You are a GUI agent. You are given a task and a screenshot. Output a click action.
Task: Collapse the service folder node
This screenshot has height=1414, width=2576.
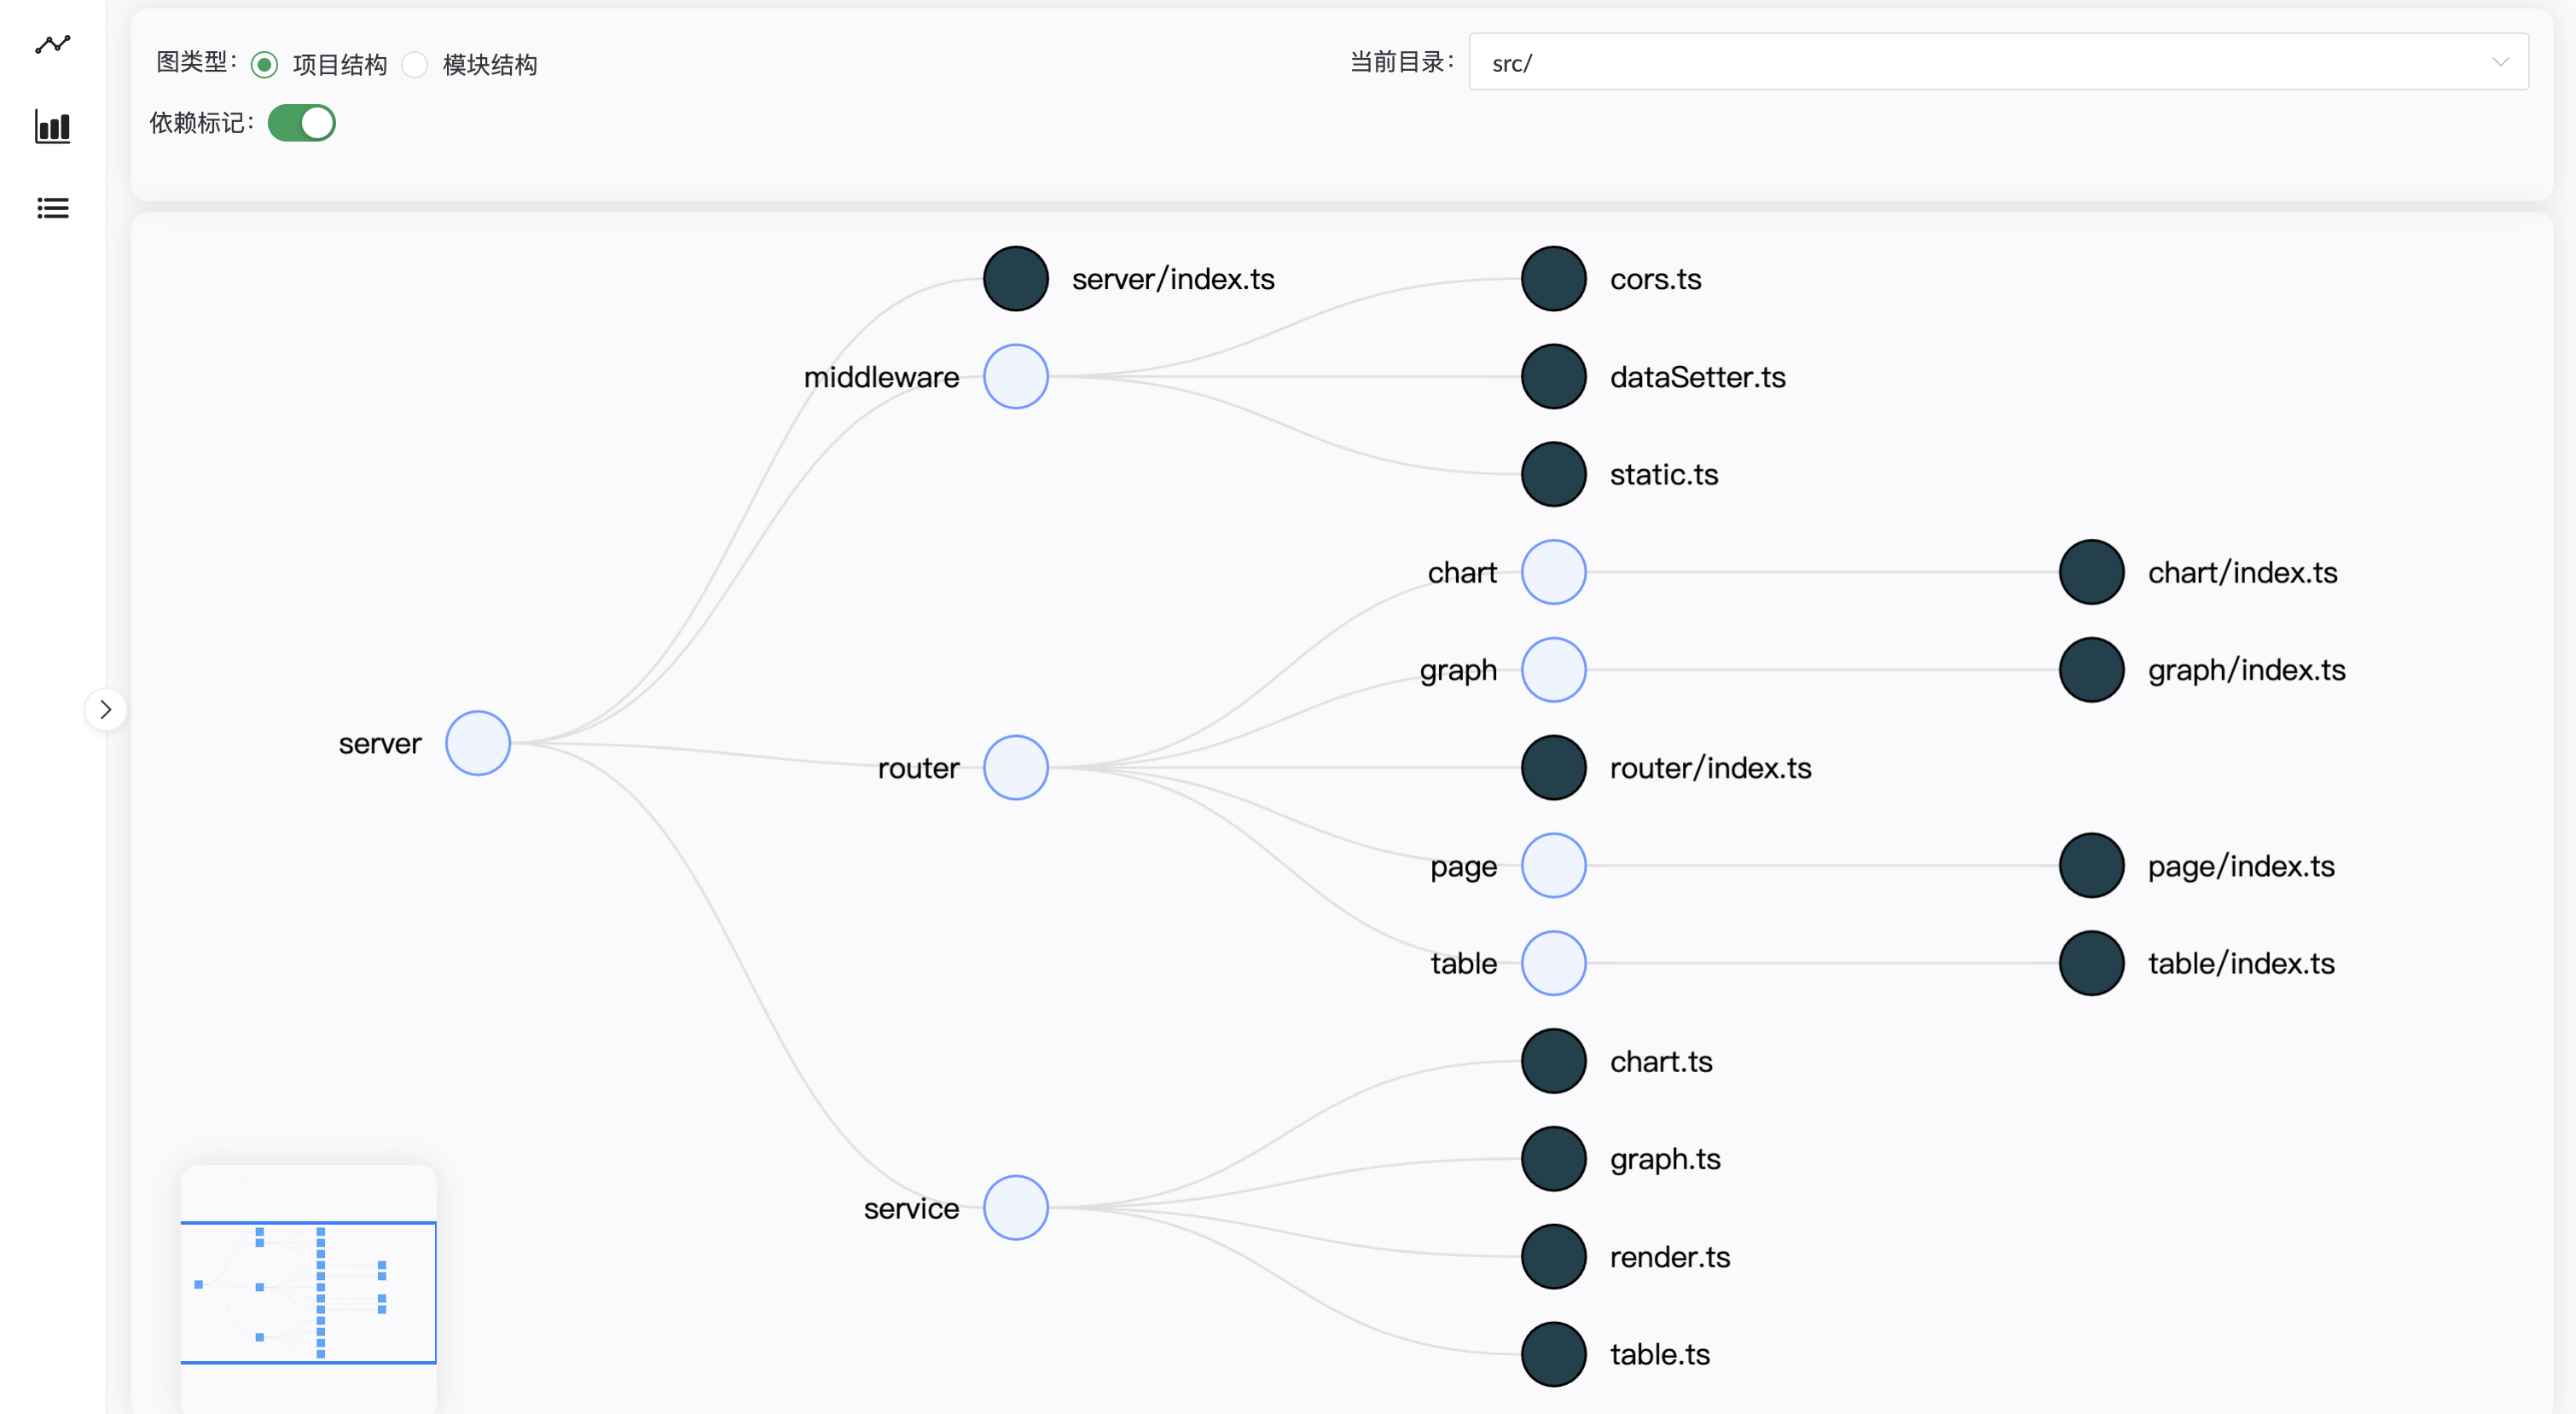tap(1015, 1208)
